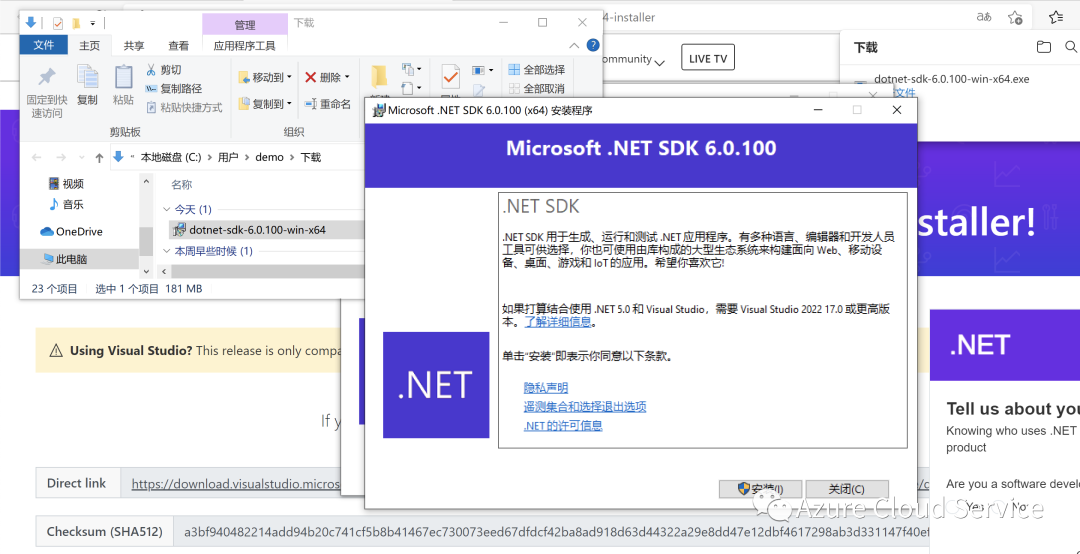
Task: Click the search icon in Downloads panel
Action: 1071,48
